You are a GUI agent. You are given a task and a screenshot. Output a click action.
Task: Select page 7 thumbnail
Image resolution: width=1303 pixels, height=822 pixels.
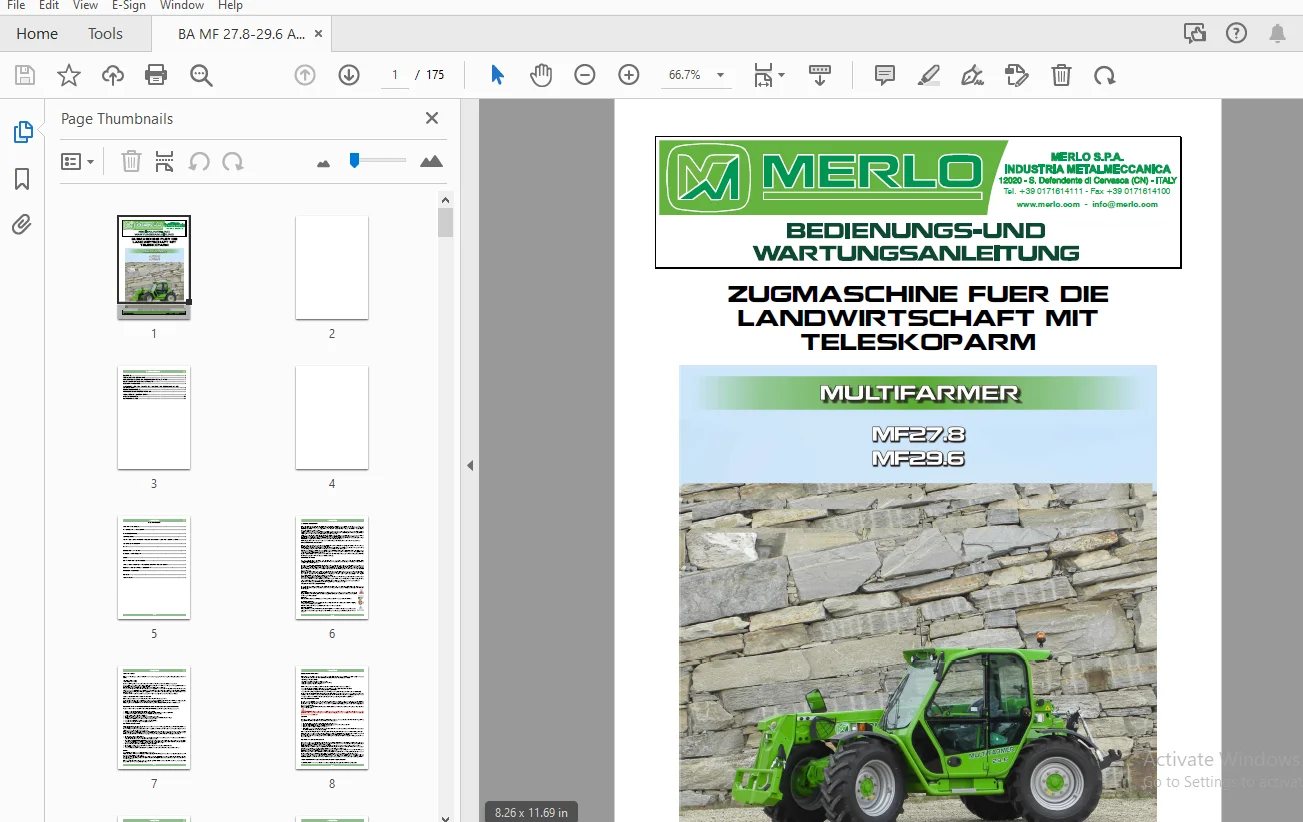[154, 717]
